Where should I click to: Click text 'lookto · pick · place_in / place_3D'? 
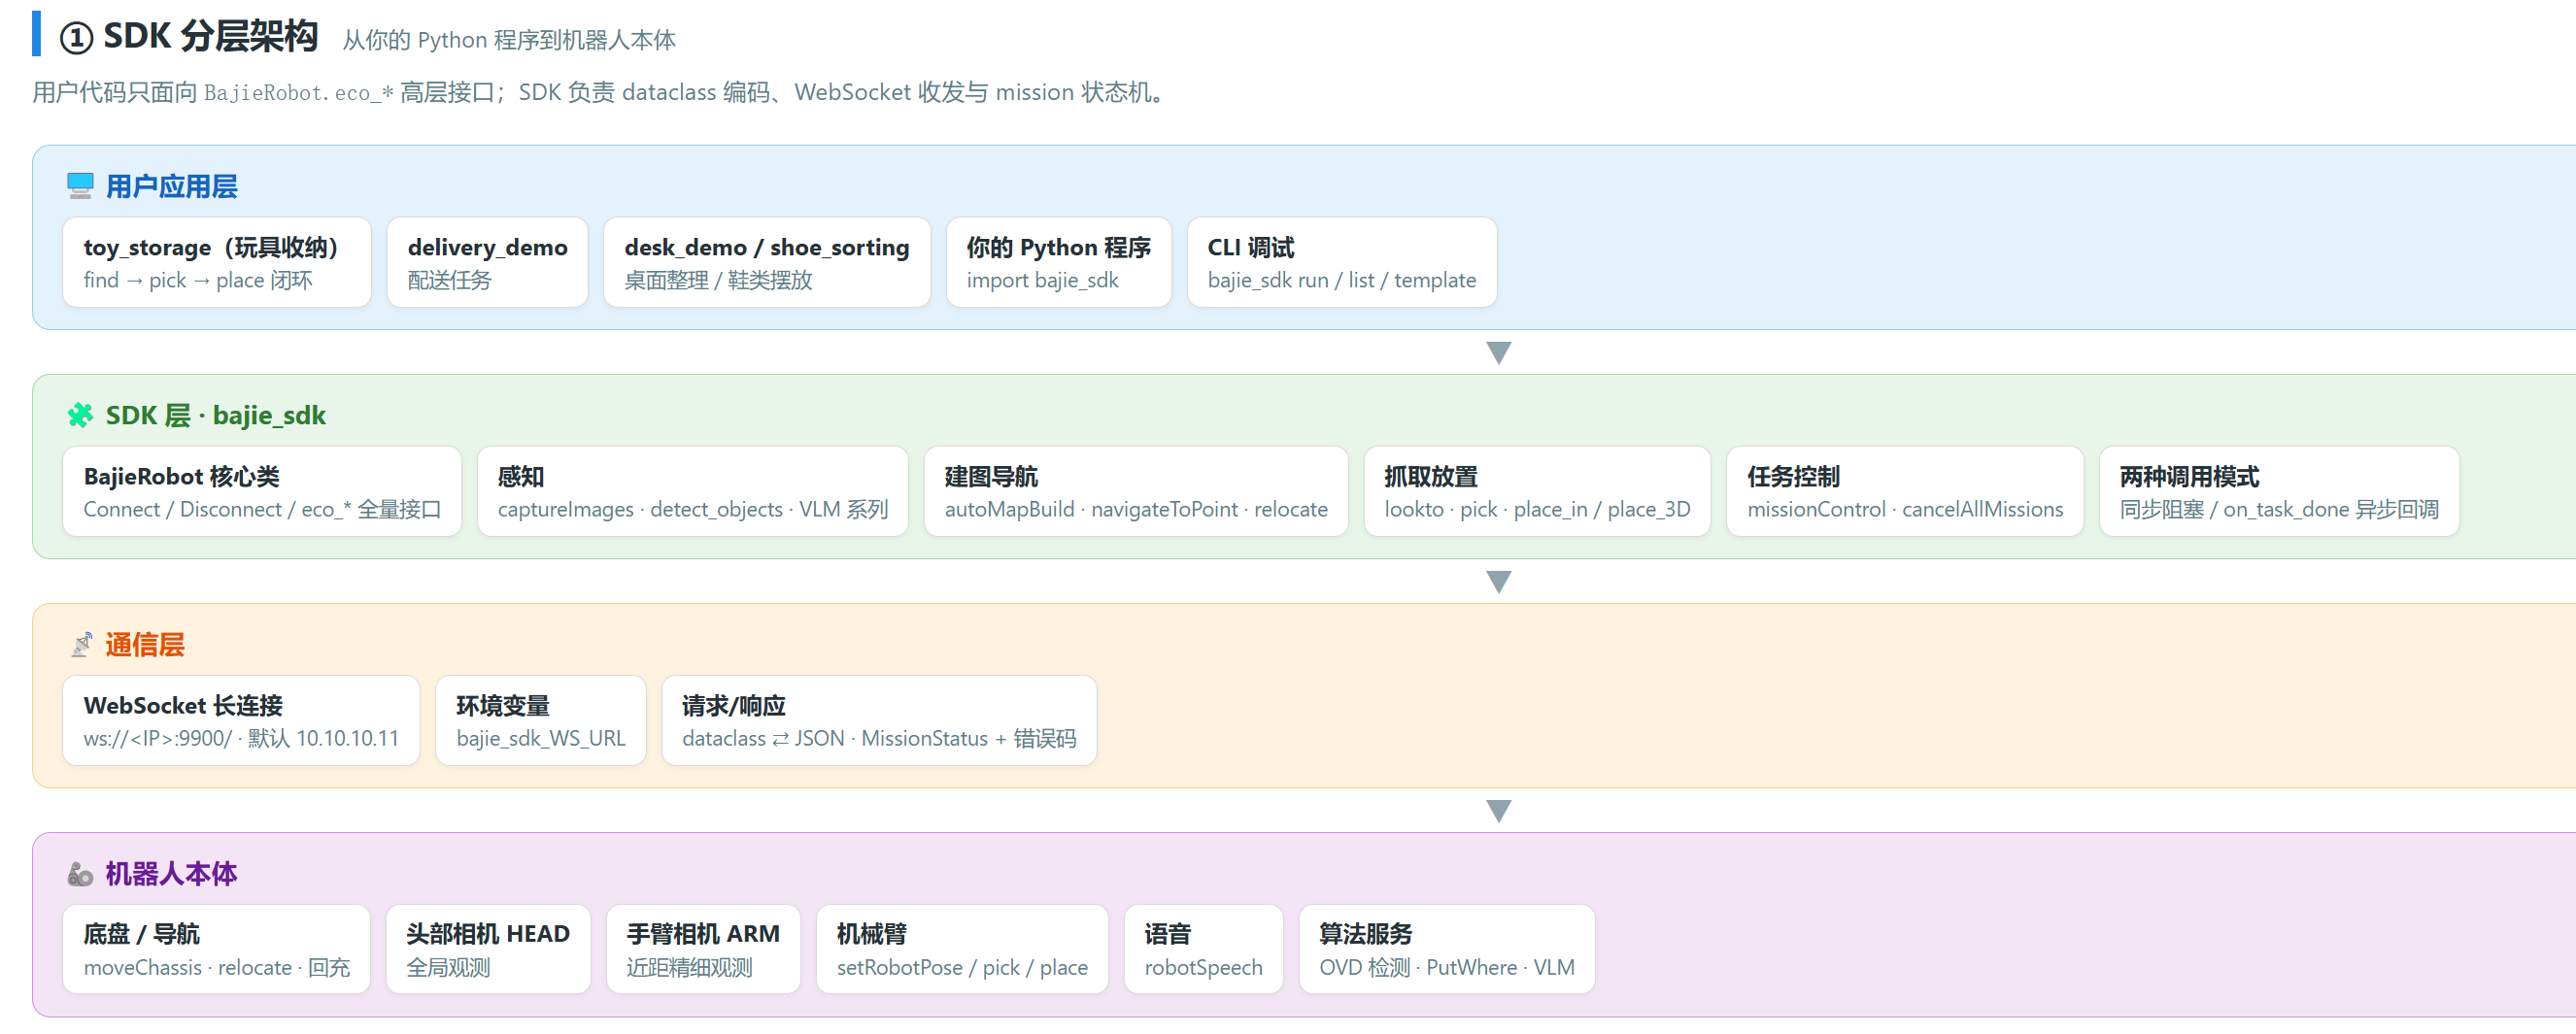click(x=1537, y=509)
